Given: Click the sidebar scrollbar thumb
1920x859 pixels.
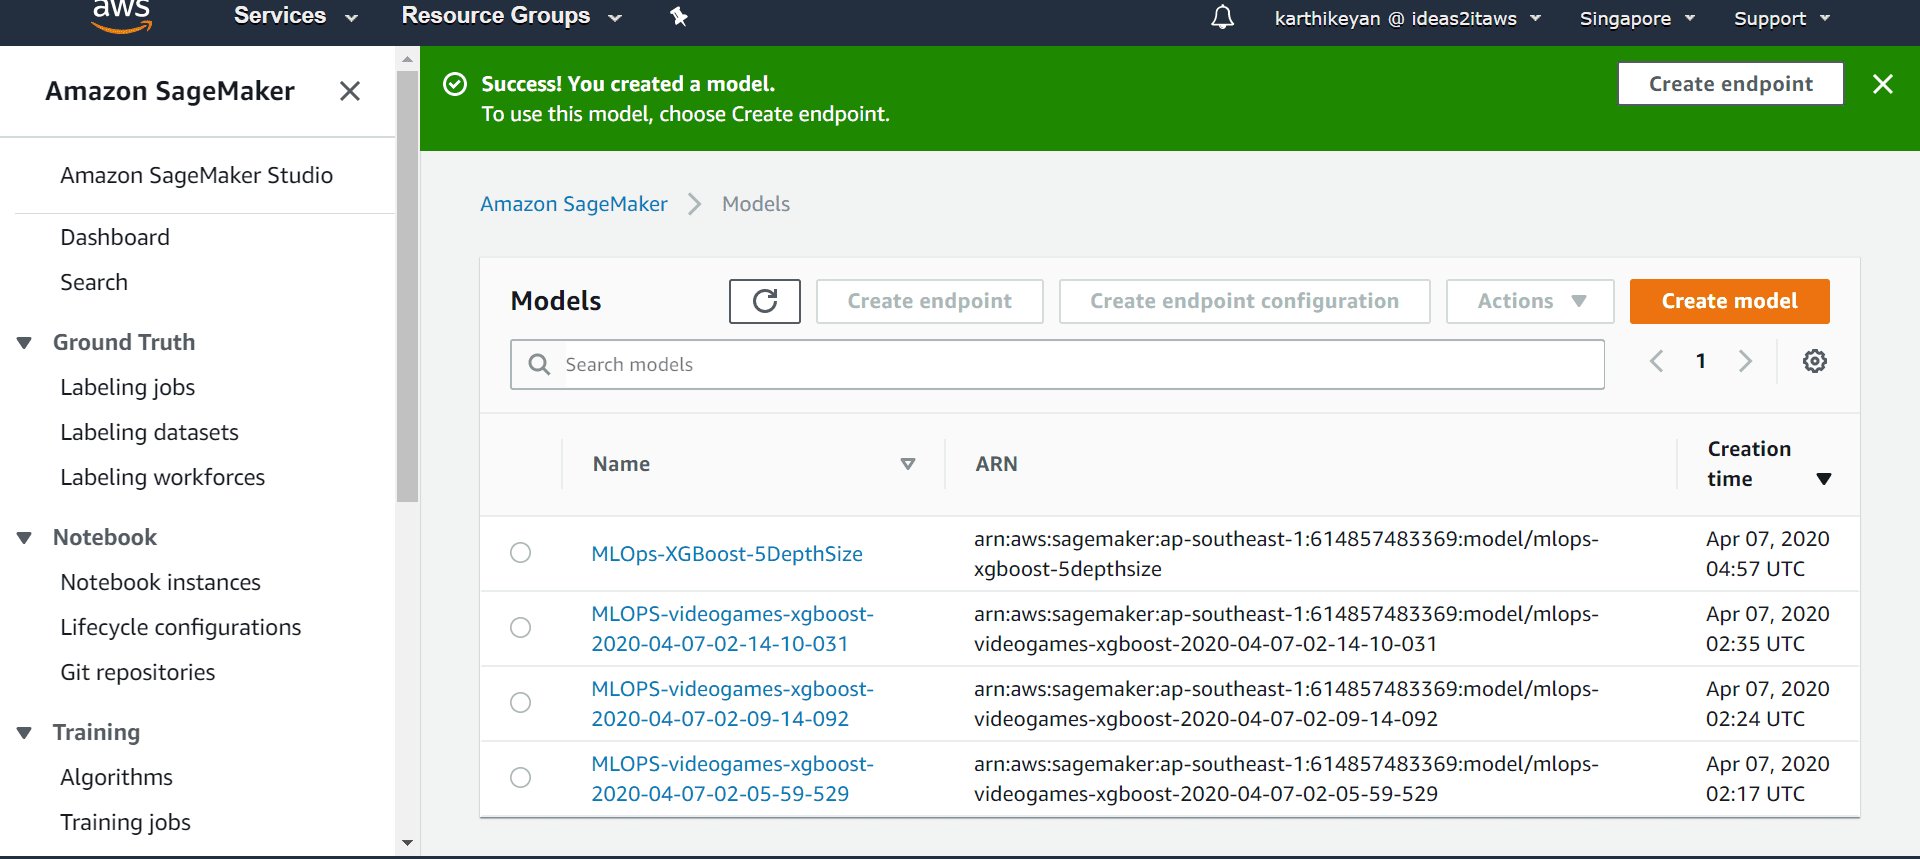Looking at the screenshot, I should click(x=407, y=285).
